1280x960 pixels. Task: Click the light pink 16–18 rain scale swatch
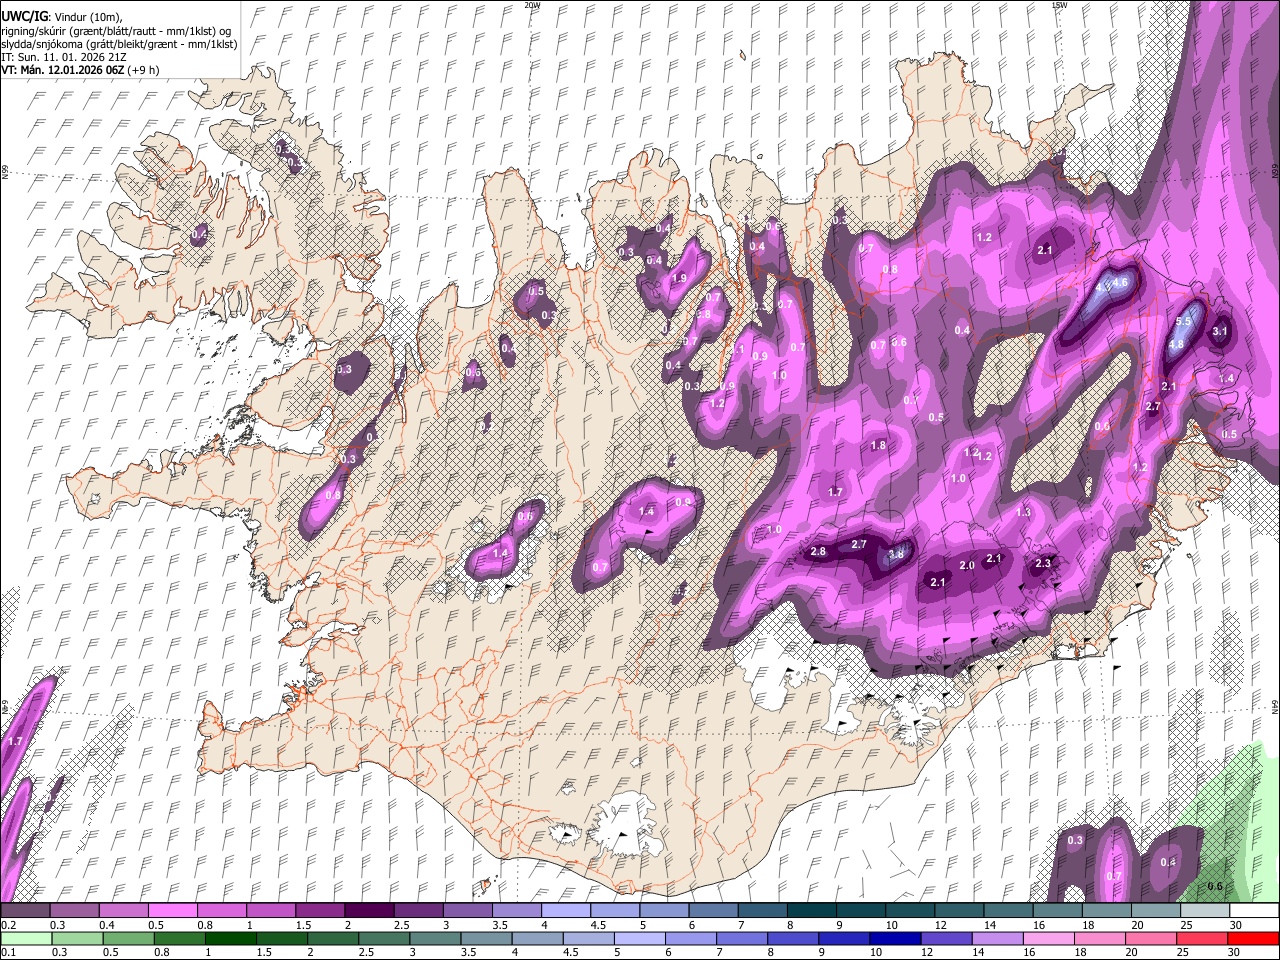(x=1049, y=938)
